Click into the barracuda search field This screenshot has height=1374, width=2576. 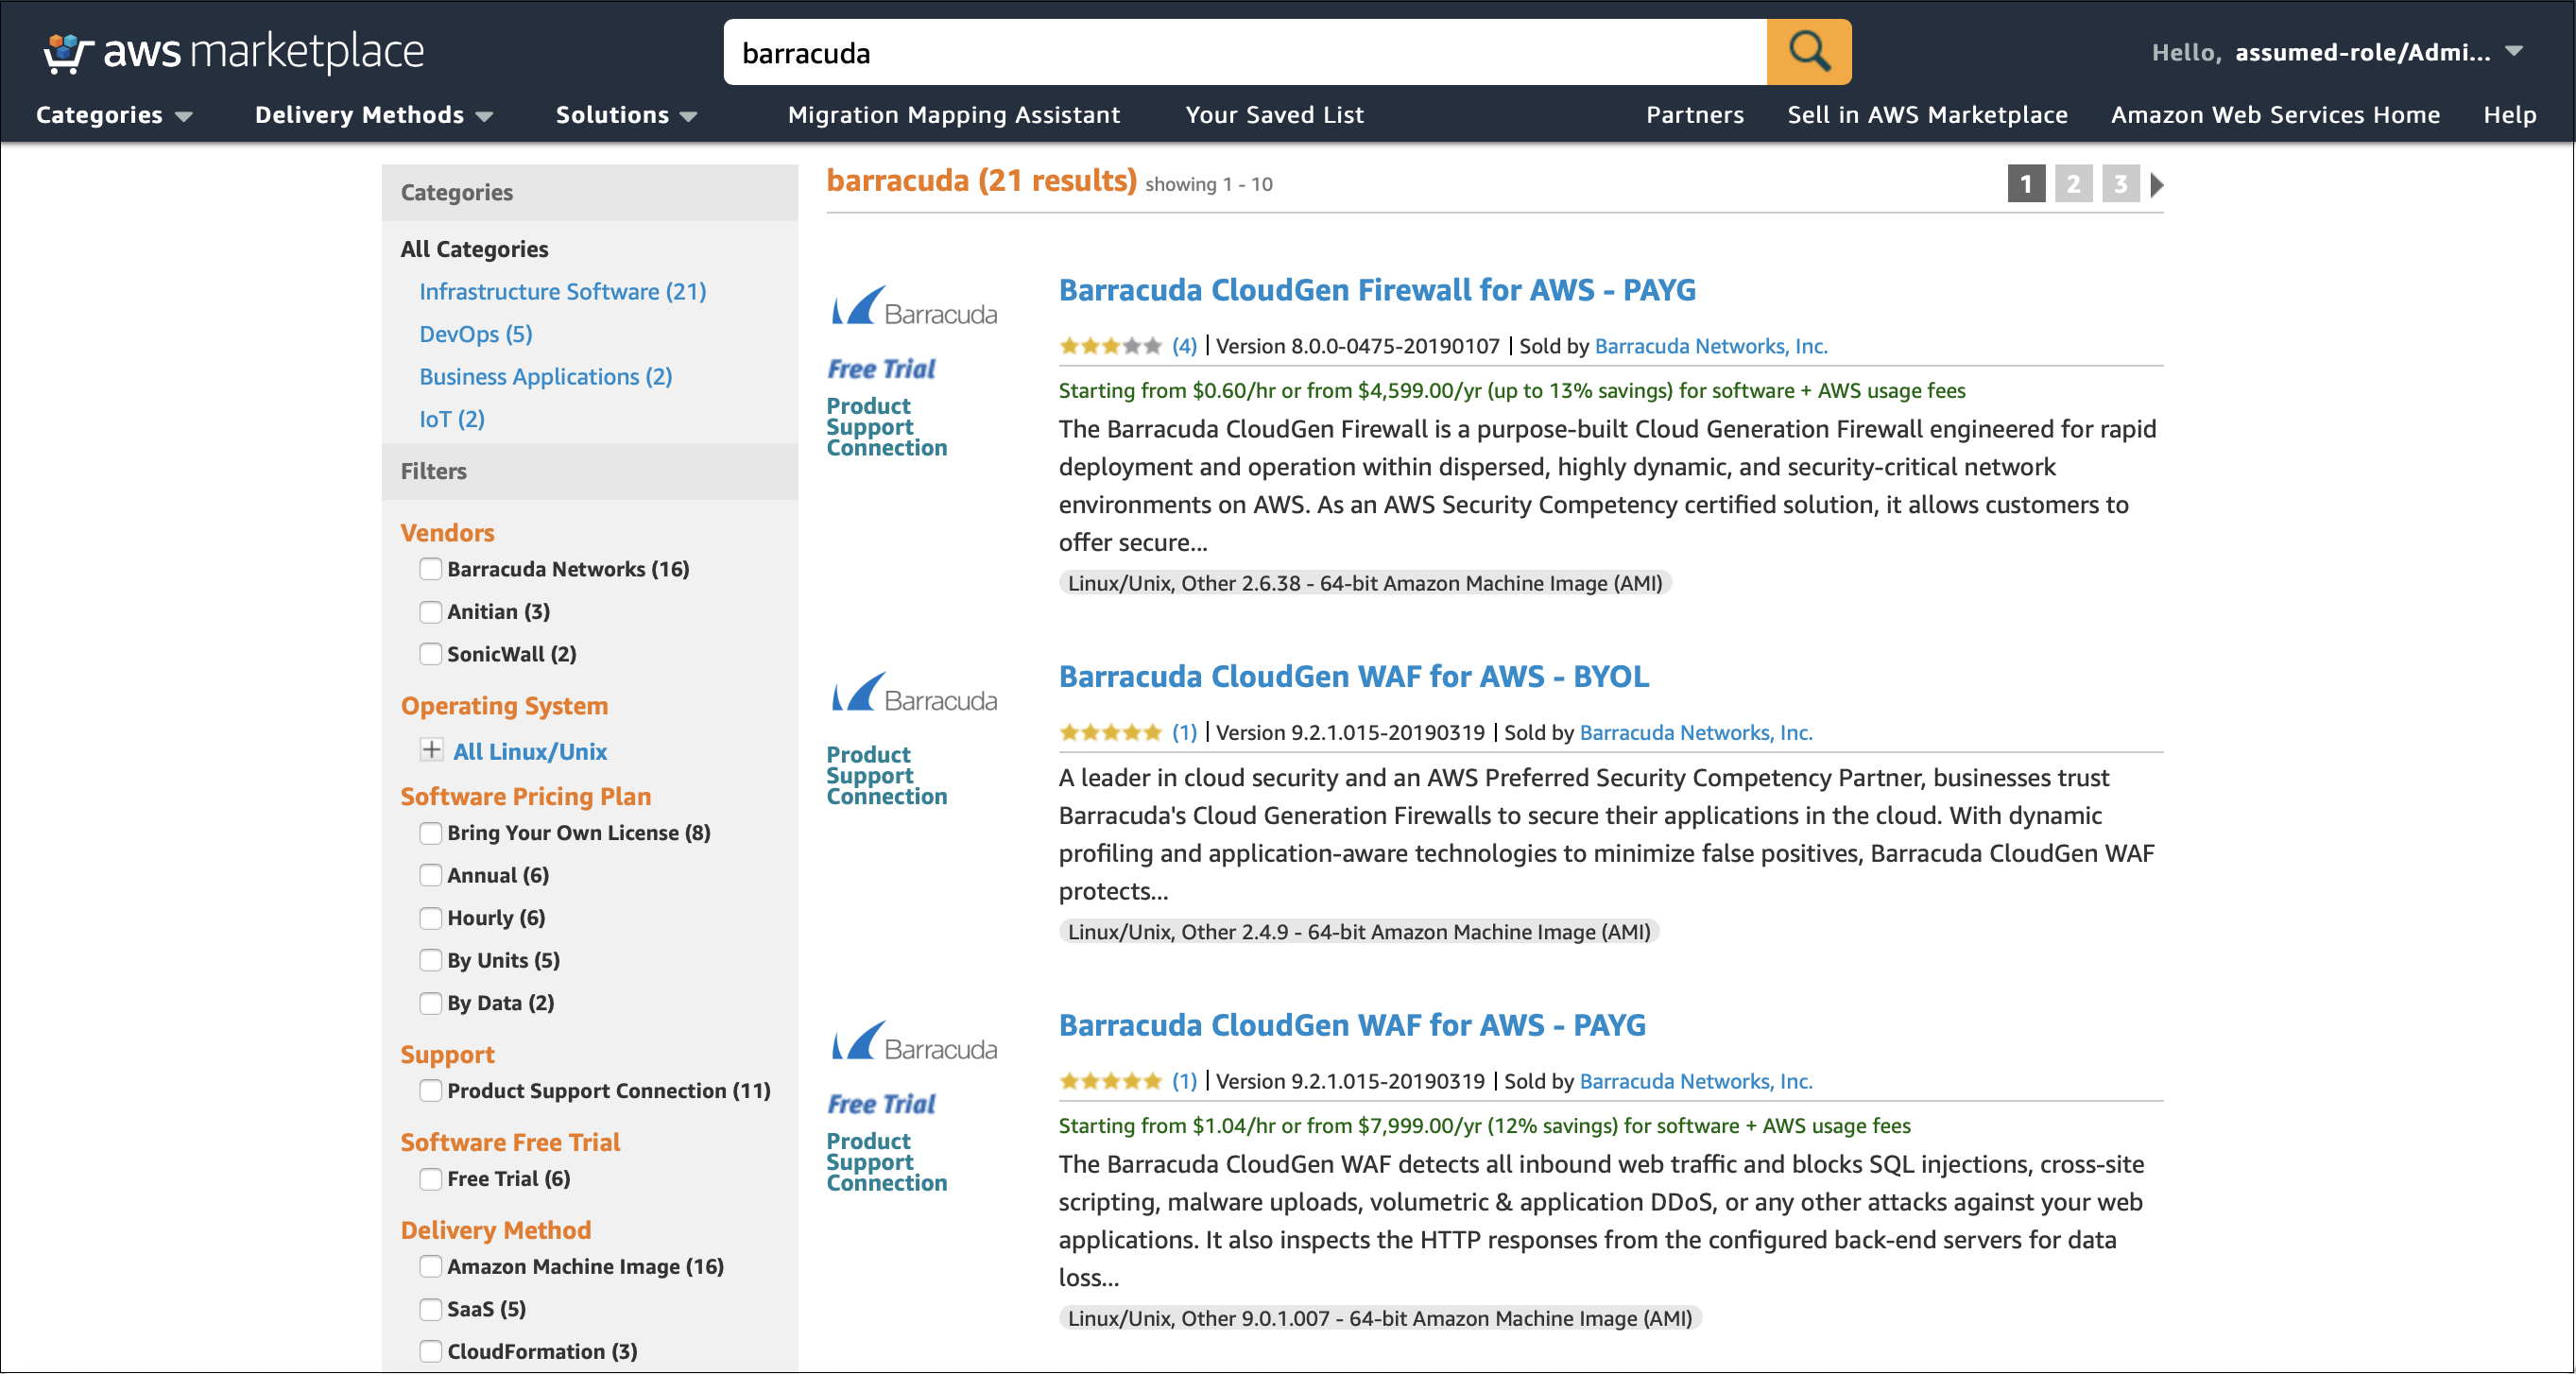1245,52
